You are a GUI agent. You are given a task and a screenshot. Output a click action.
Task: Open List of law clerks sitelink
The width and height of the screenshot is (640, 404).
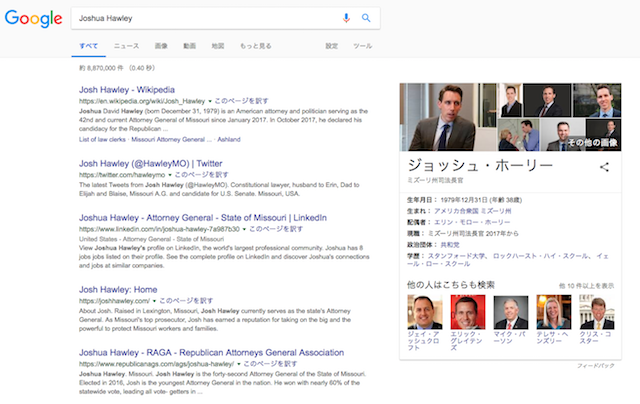point(102,140)
